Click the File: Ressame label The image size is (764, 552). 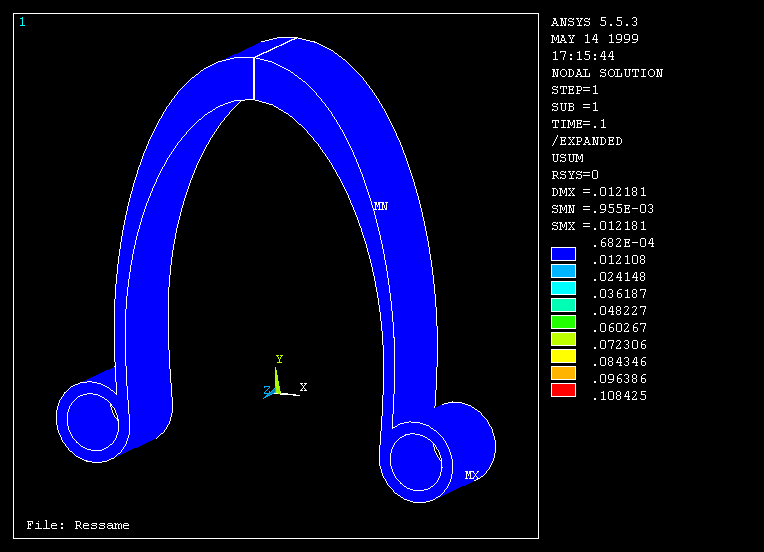(x=78, y=525)
